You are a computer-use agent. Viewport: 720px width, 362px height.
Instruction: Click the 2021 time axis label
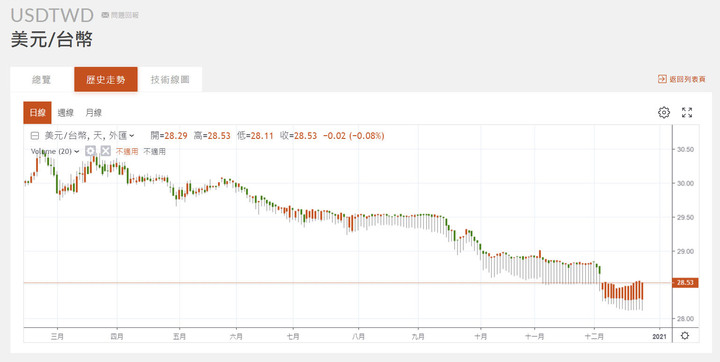point(659,337)
